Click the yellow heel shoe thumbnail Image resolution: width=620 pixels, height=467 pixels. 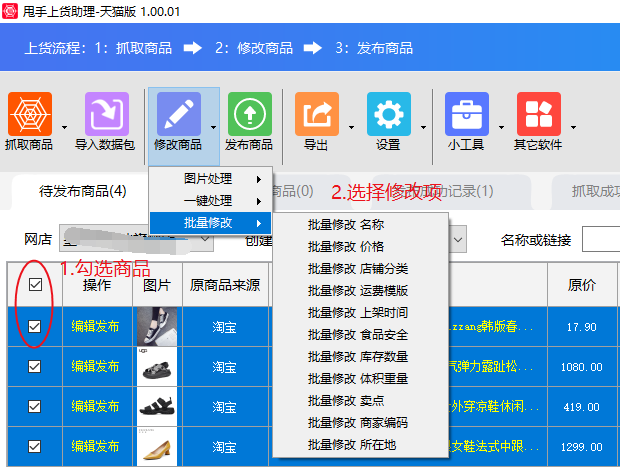coord(157,446)
